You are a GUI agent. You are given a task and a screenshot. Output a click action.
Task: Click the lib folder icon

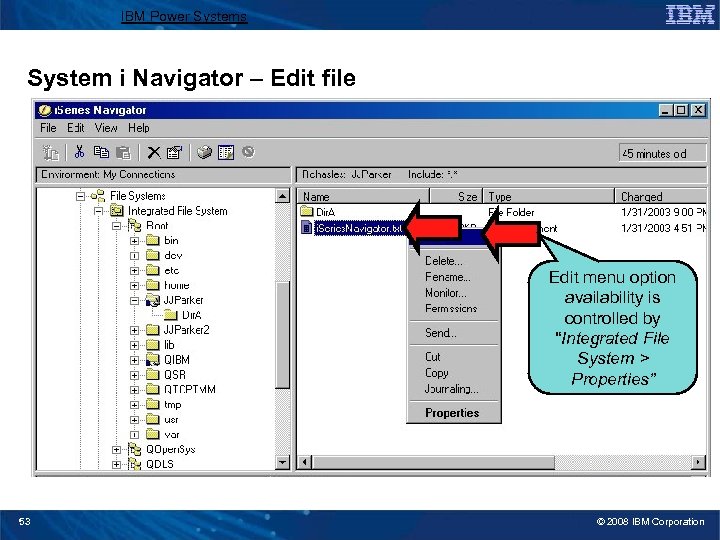click(152, 345)
